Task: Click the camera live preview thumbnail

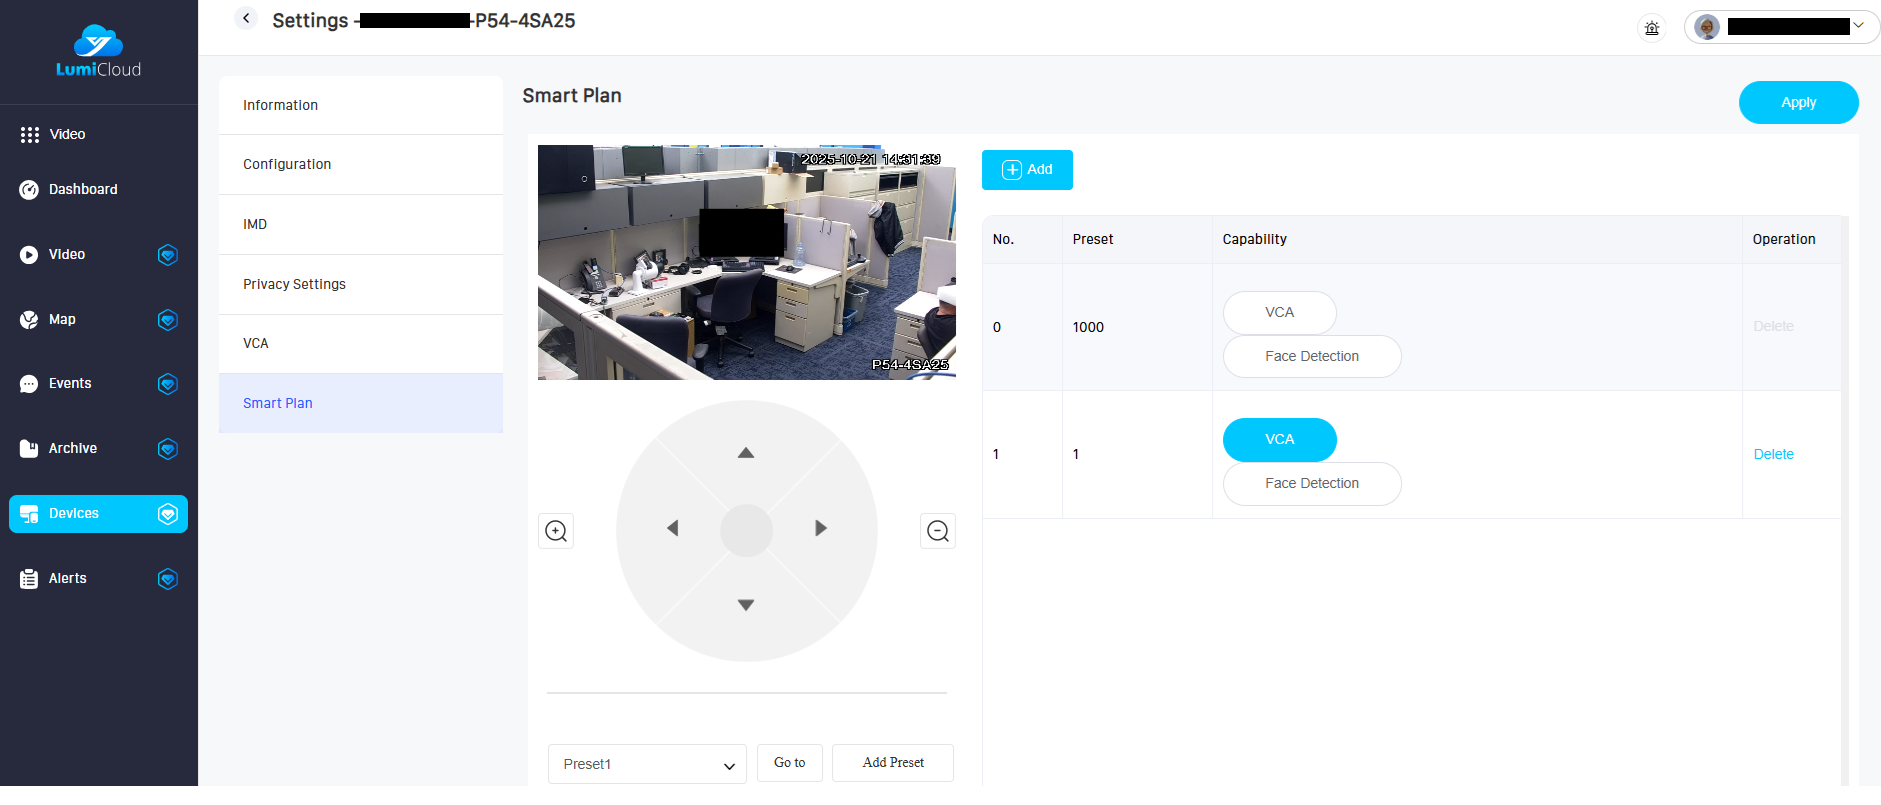Action: 746,262
